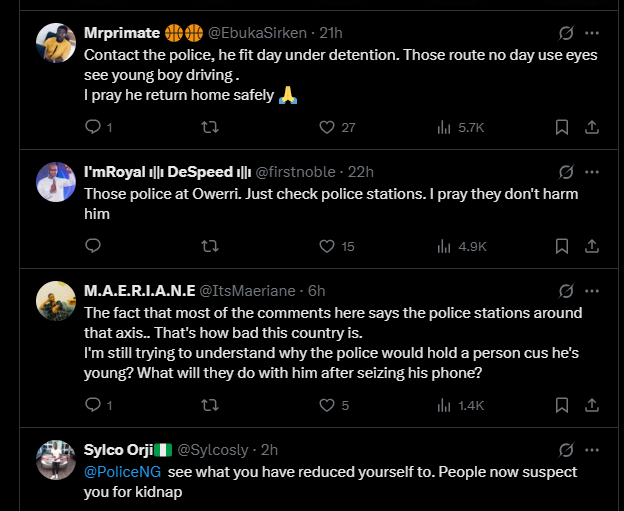The width and height of the screenshot is (624, 511).
Task: Bookmark I'mRoyal DeSpeed's tweet
Action: (x=562, y=246)
